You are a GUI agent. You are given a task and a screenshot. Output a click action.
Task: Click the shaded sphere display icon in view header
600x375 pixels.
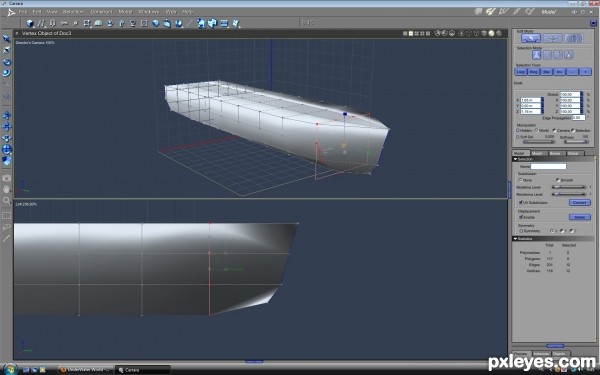(491, 33)
